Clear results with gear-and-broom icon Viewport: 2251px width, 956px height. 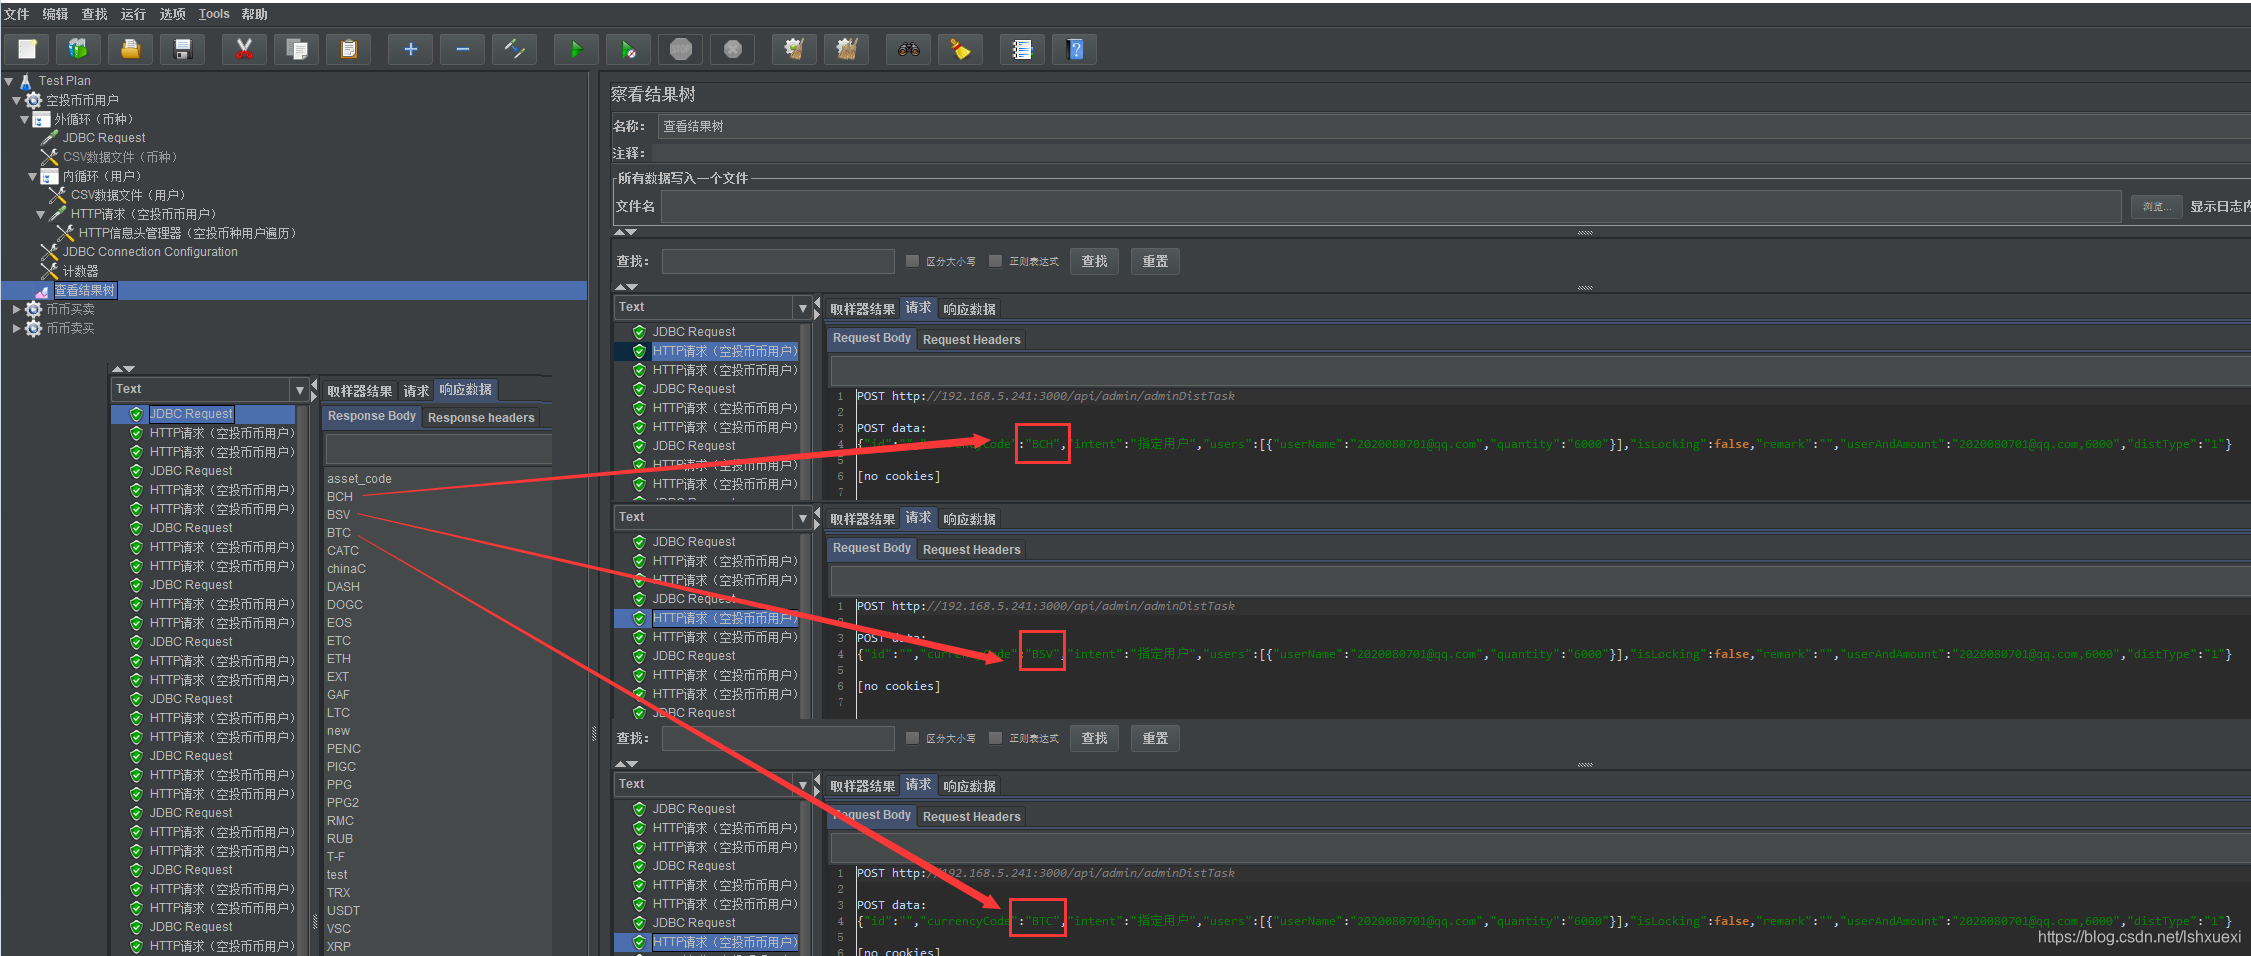click(794, 49)
